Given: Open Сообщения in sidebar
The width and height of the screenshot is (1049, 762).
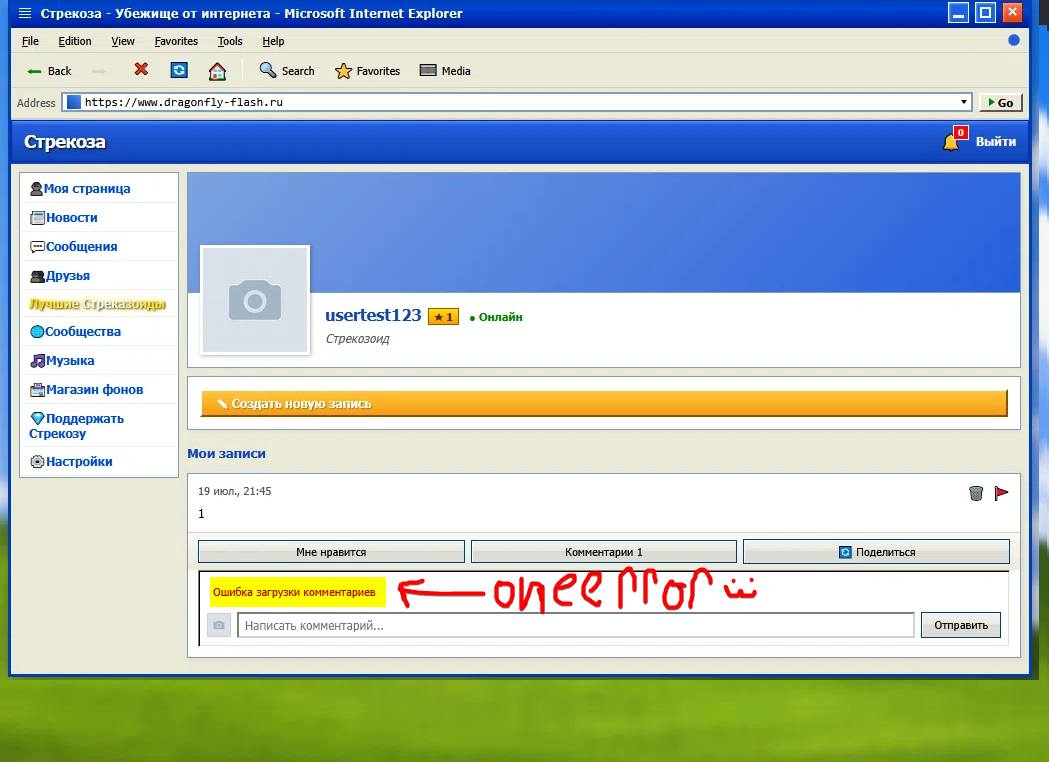Looking at the screenshot, I should [x=74, y=247].
